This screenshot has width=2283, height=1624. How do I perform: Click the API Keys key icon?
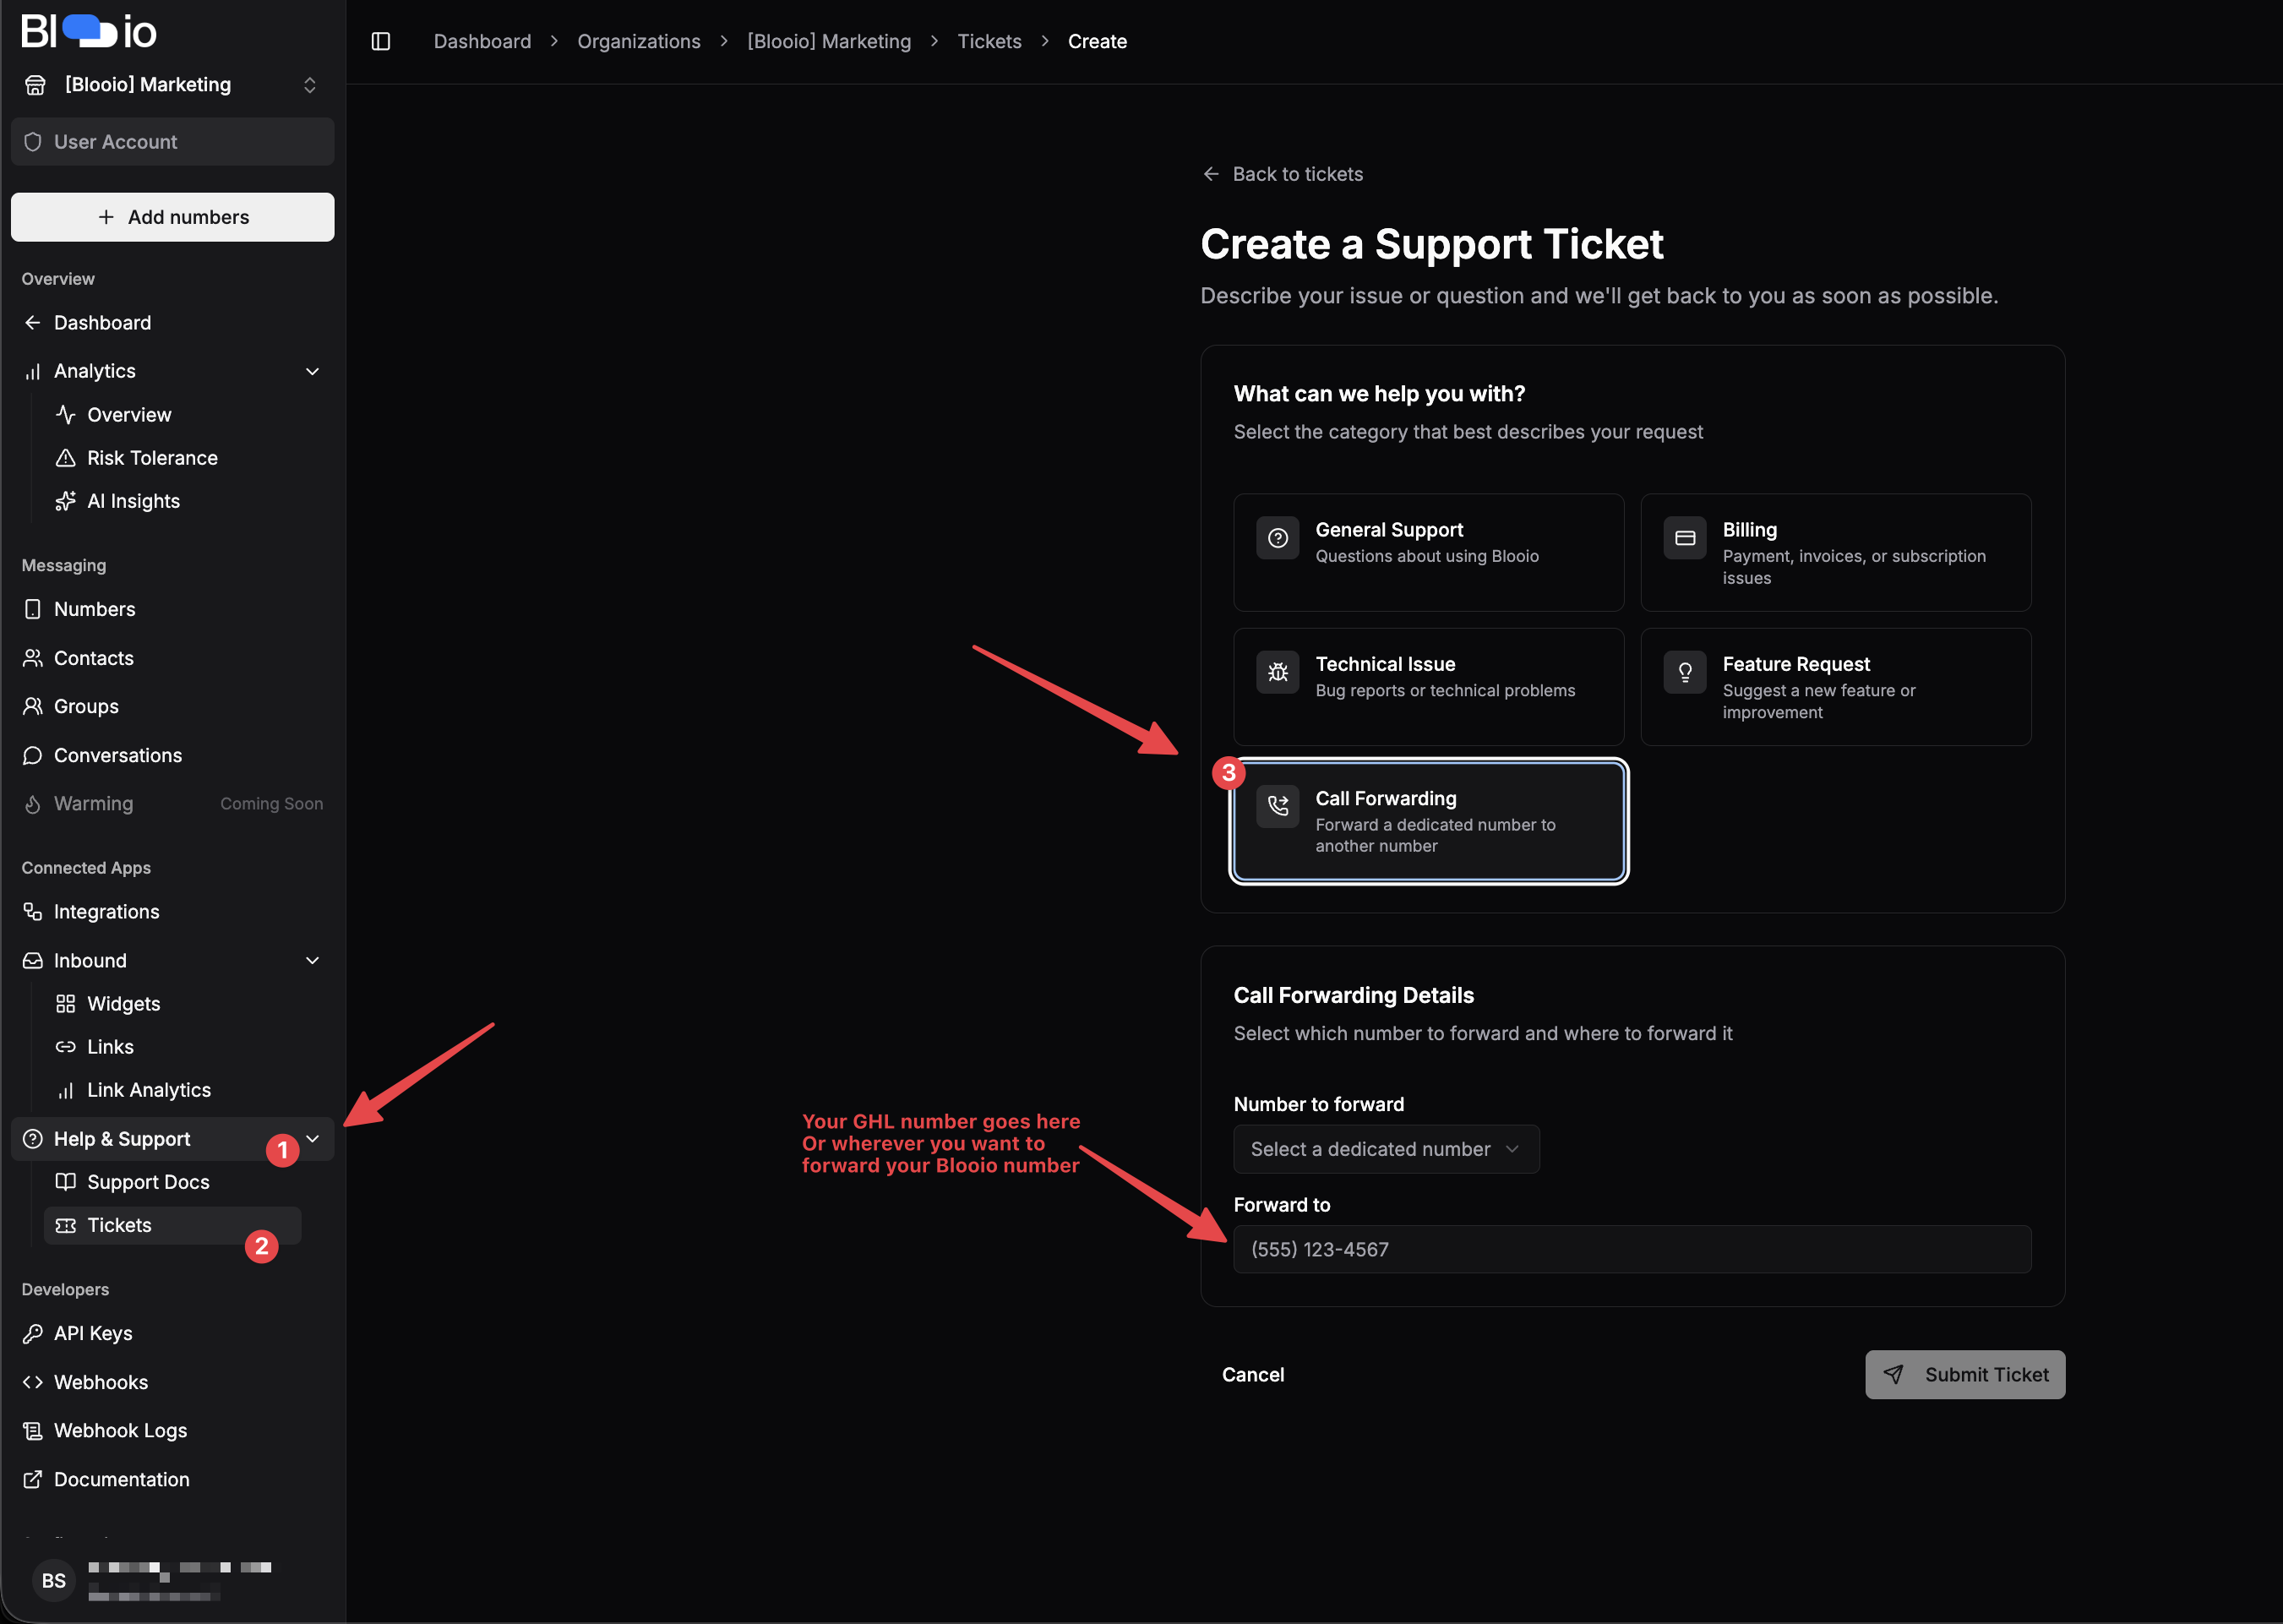click(33, 1333)
